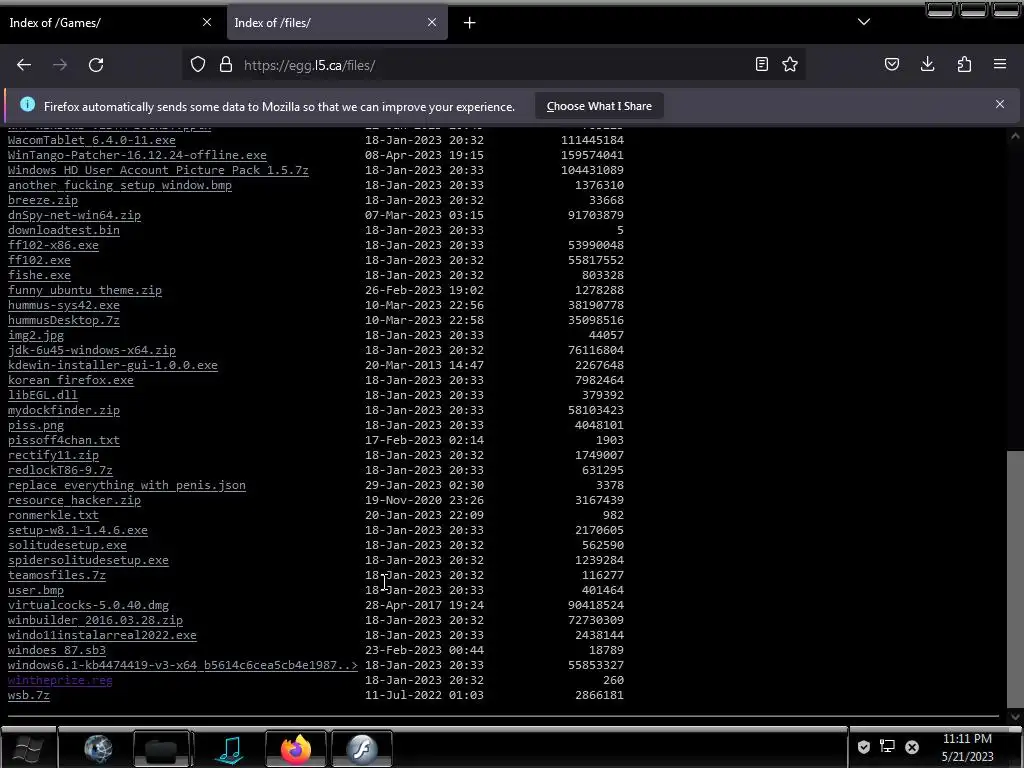Focus the URL address bar

[496, 65]
